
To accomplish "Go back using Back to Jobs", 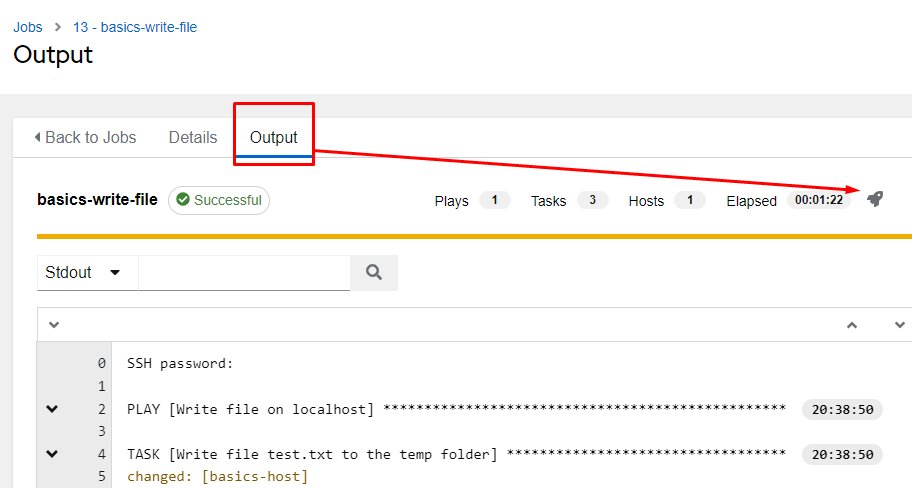I will (85, 137).
